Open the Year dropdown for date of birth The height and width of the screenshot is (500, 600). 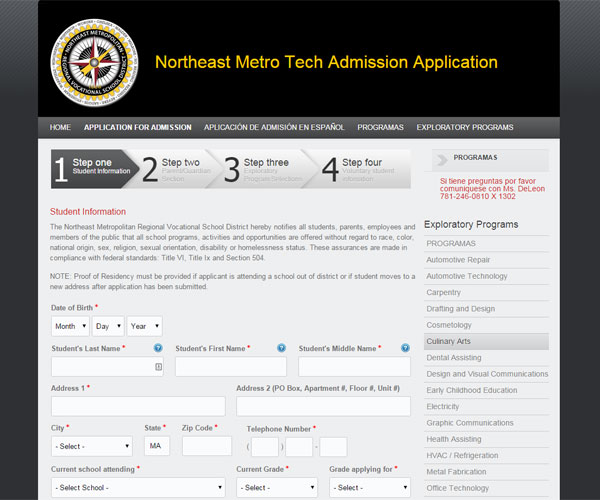click(145, 326)
